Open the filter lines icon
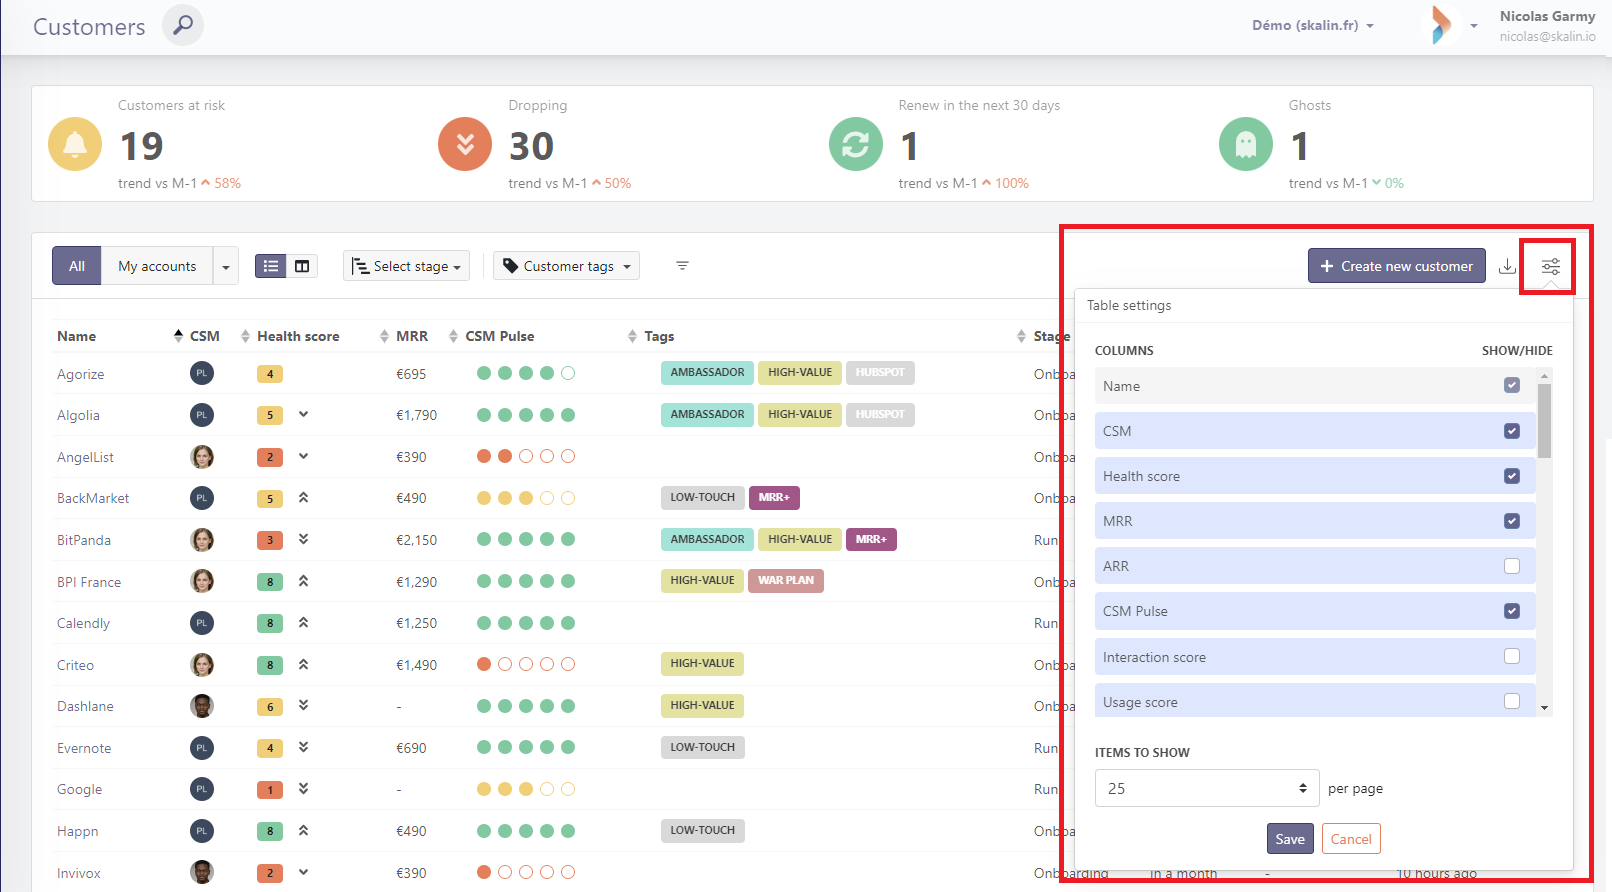Image resolution: width=1612 pixels, height=892 pixels. 682,266
